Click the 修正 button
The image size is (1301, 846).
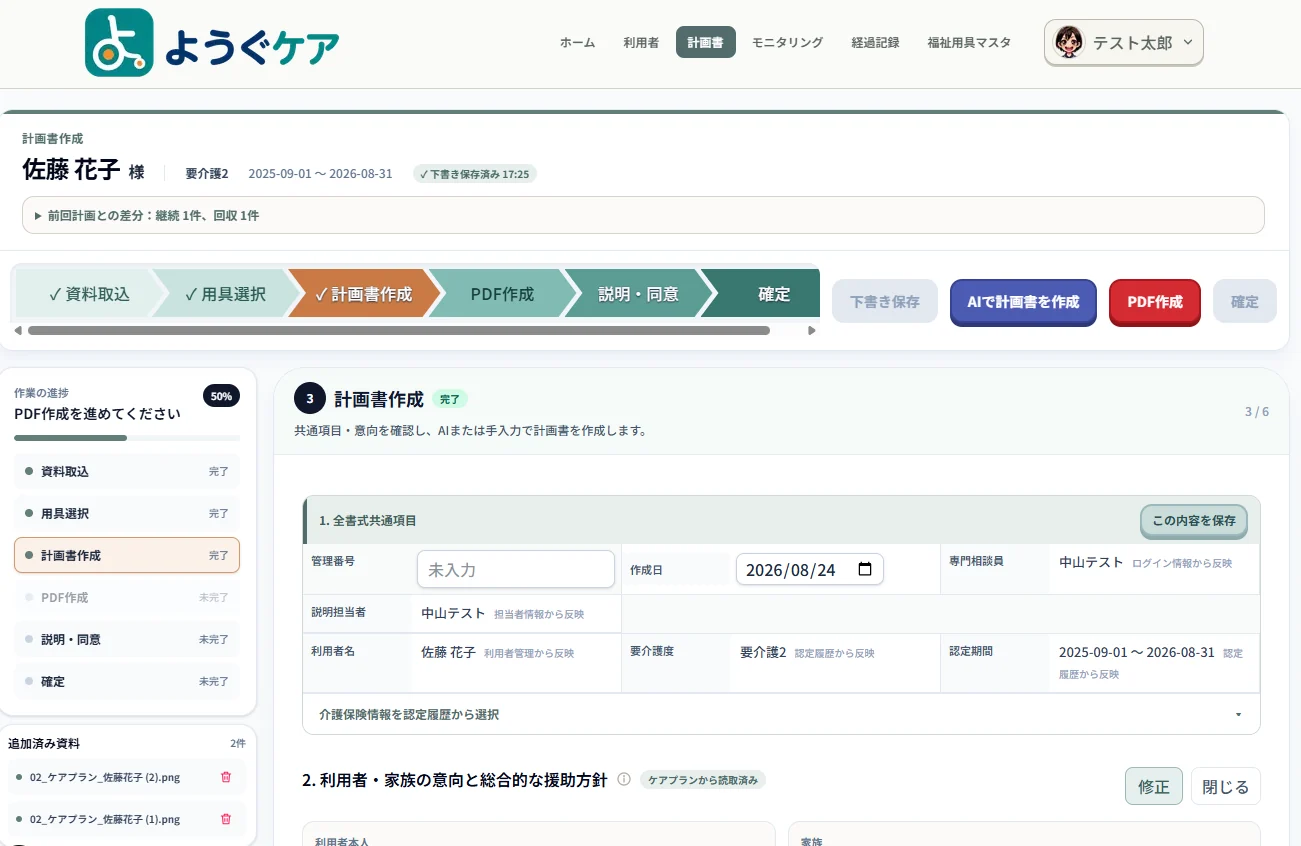(x=1154, y=786)
